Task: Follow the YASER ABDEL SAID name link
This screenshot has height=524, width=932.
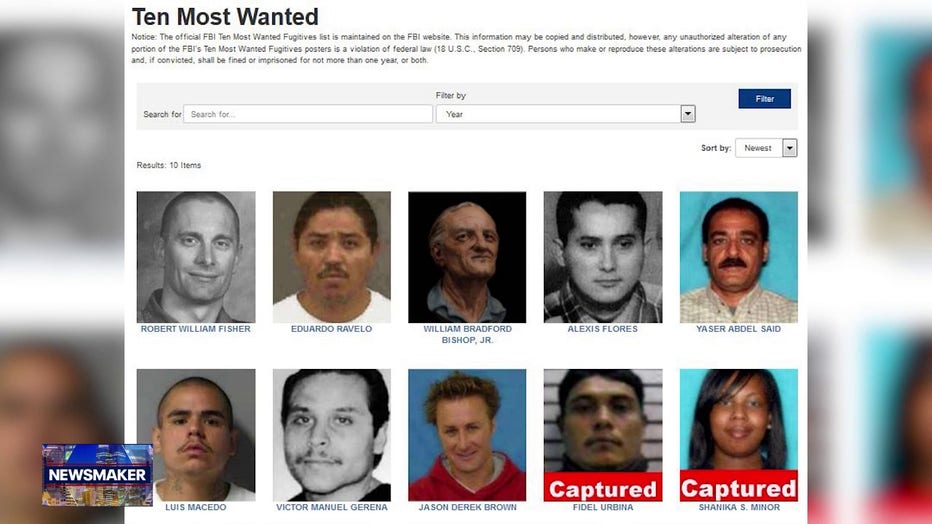Action: click(739, 329)
